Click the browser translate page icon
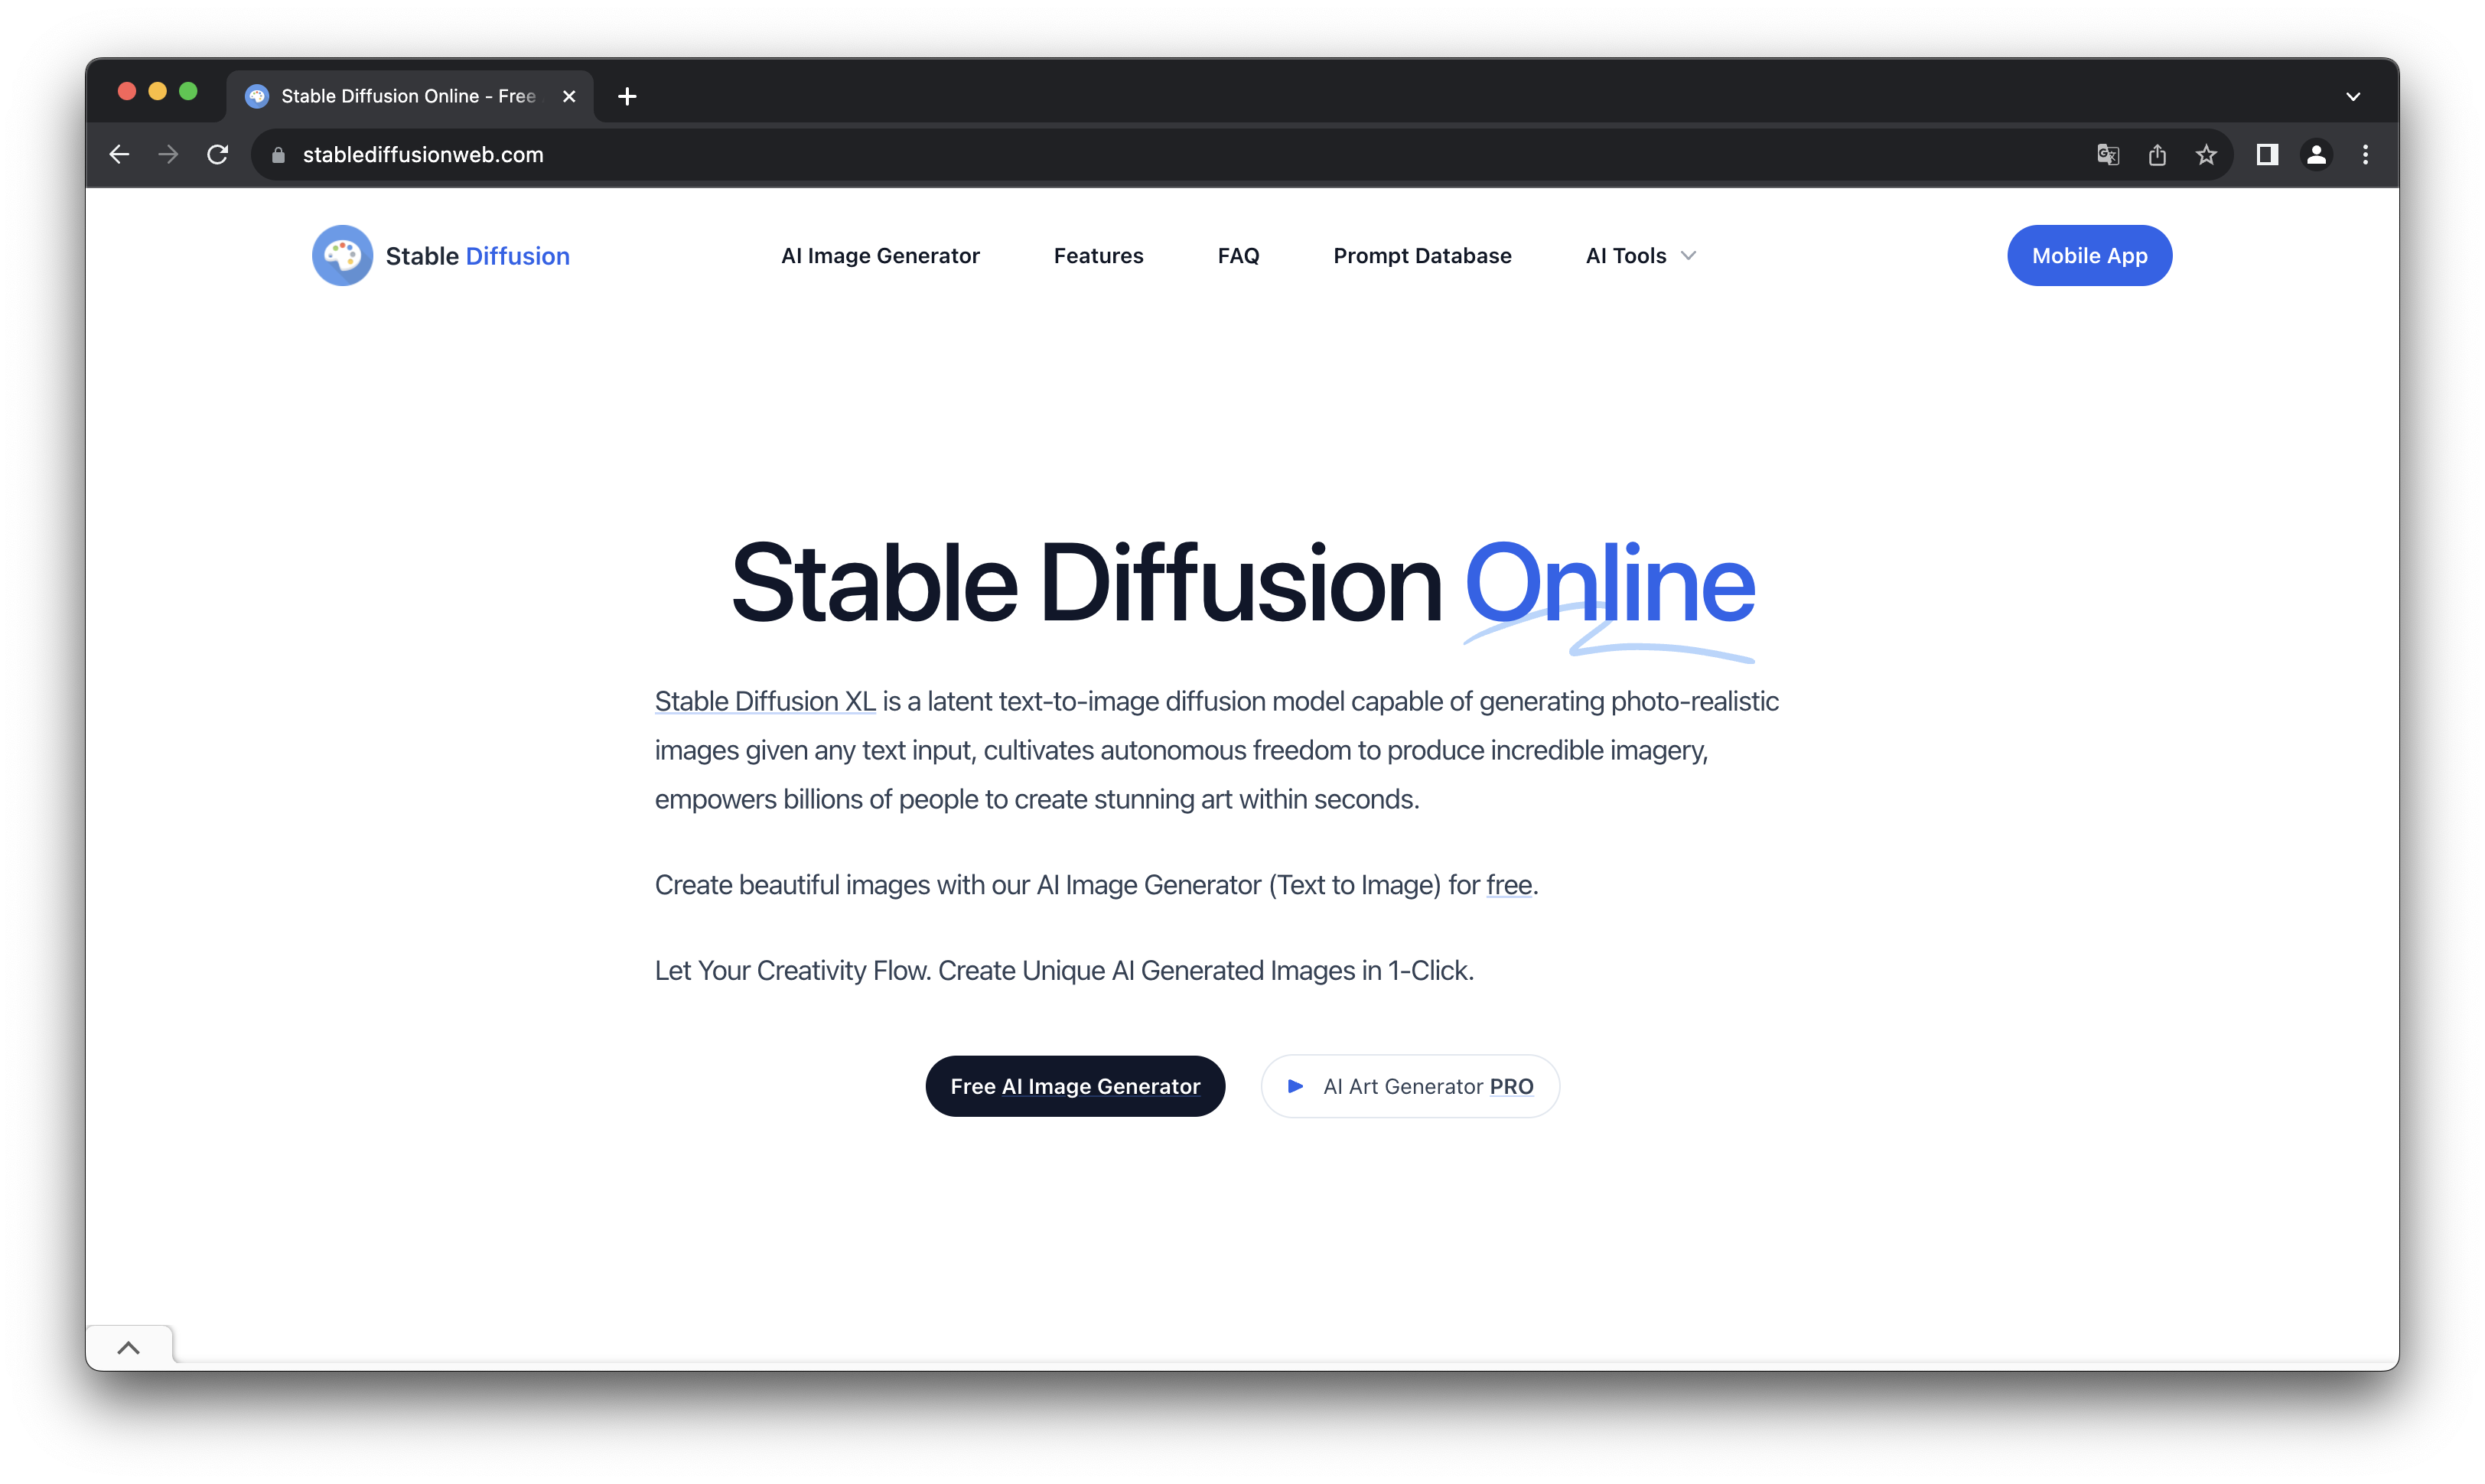This screenshot has width=2485, height=1484. [x=2107, y=154]
